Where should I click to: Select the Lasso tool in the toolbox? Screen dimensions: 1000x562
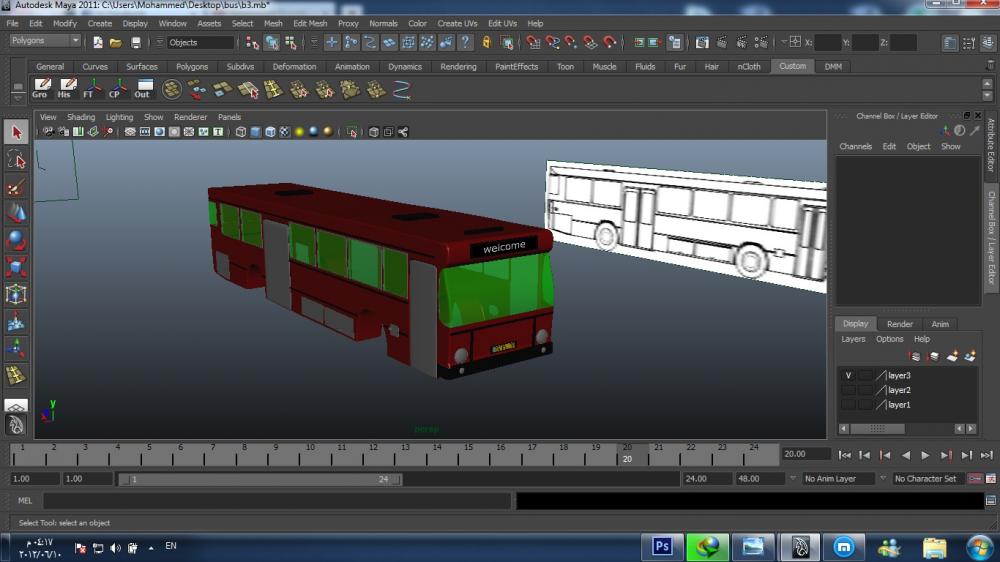[x=16, y=160]
